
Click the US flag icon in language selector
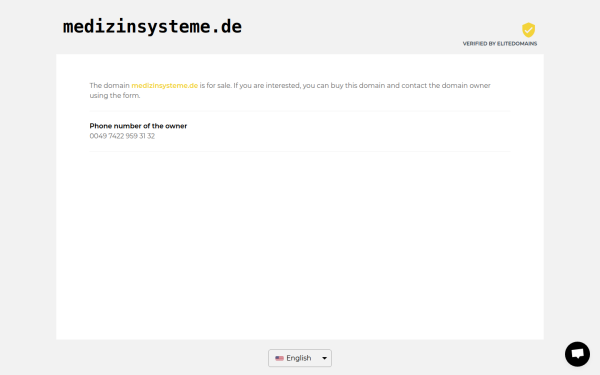click(x=279, y=358)
